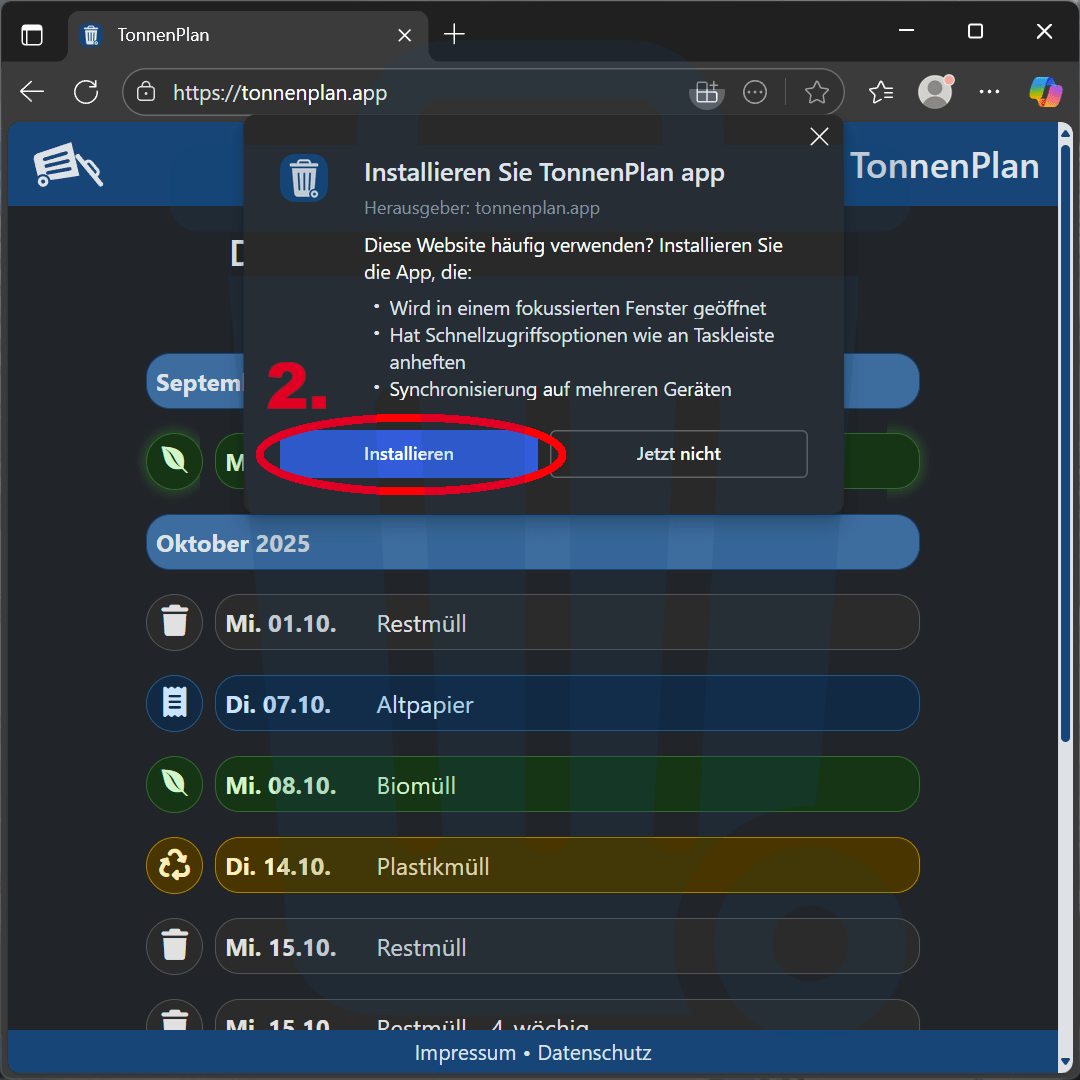The width and height of the screenshot is (1080, 1080).
Task: Select the TonnenPlan browser tab
Action: click(x=240, y=35)
